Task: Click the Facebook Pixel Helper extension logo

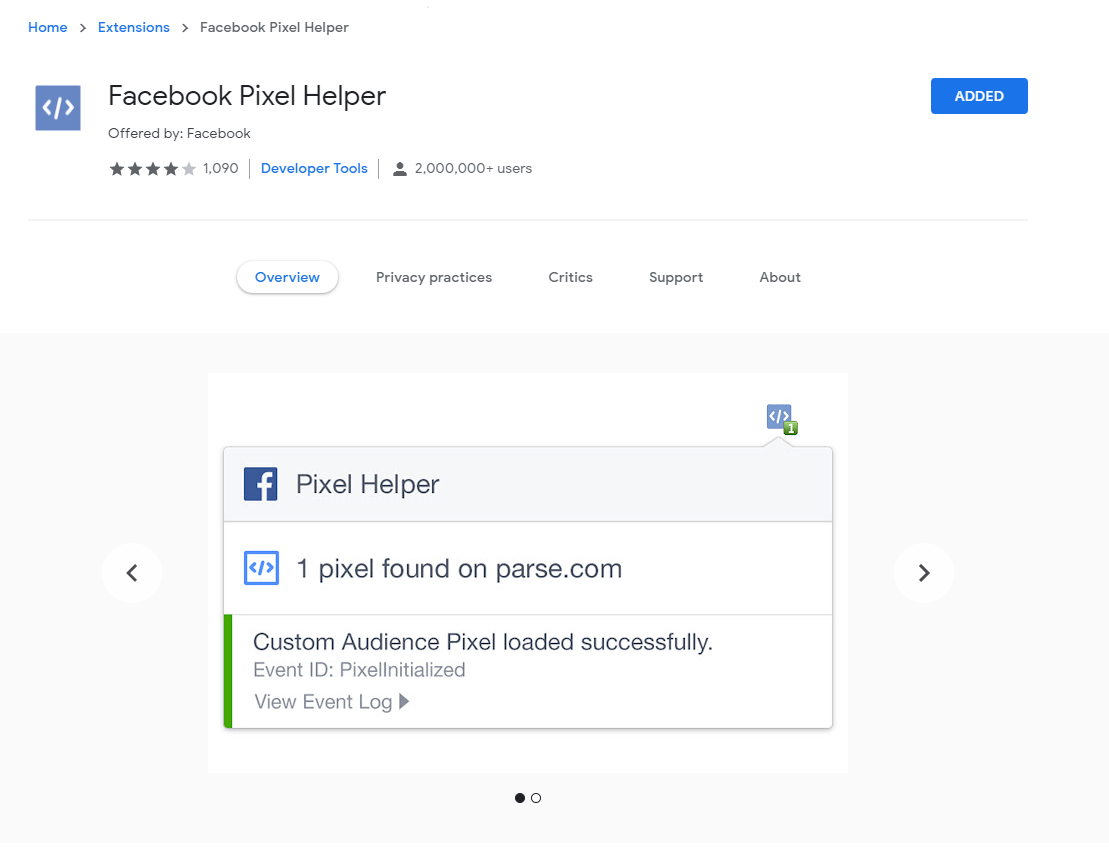Action: (57, 106)
